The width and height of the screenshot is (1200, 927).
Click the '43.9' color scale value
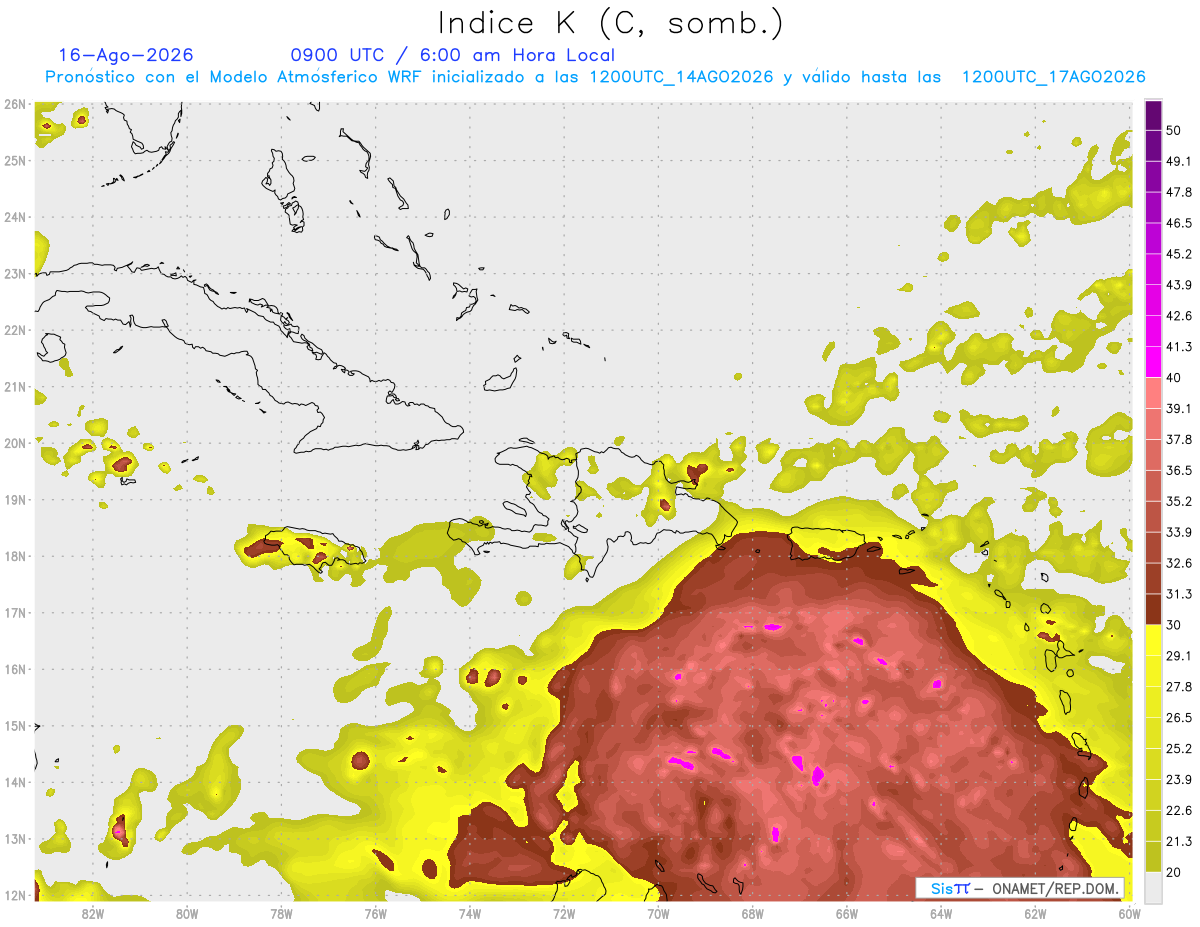pyautogui.click(x=1178, y=286)
